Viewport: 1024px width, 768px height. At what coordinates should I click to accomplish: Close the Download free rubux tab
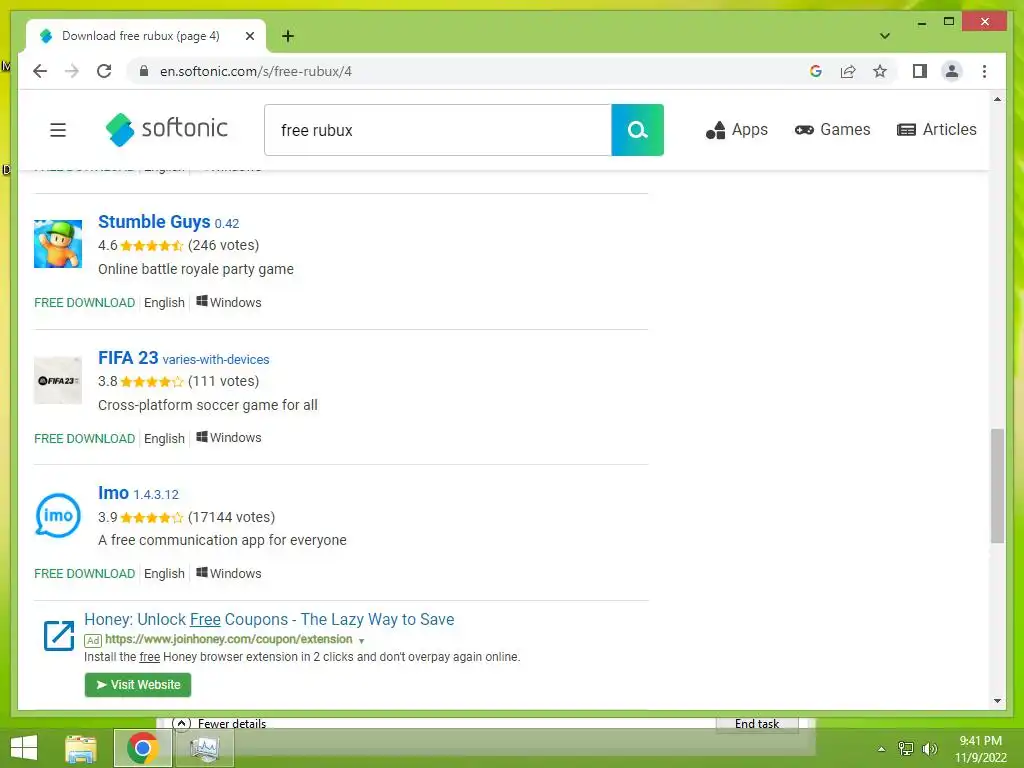point(249,36)
